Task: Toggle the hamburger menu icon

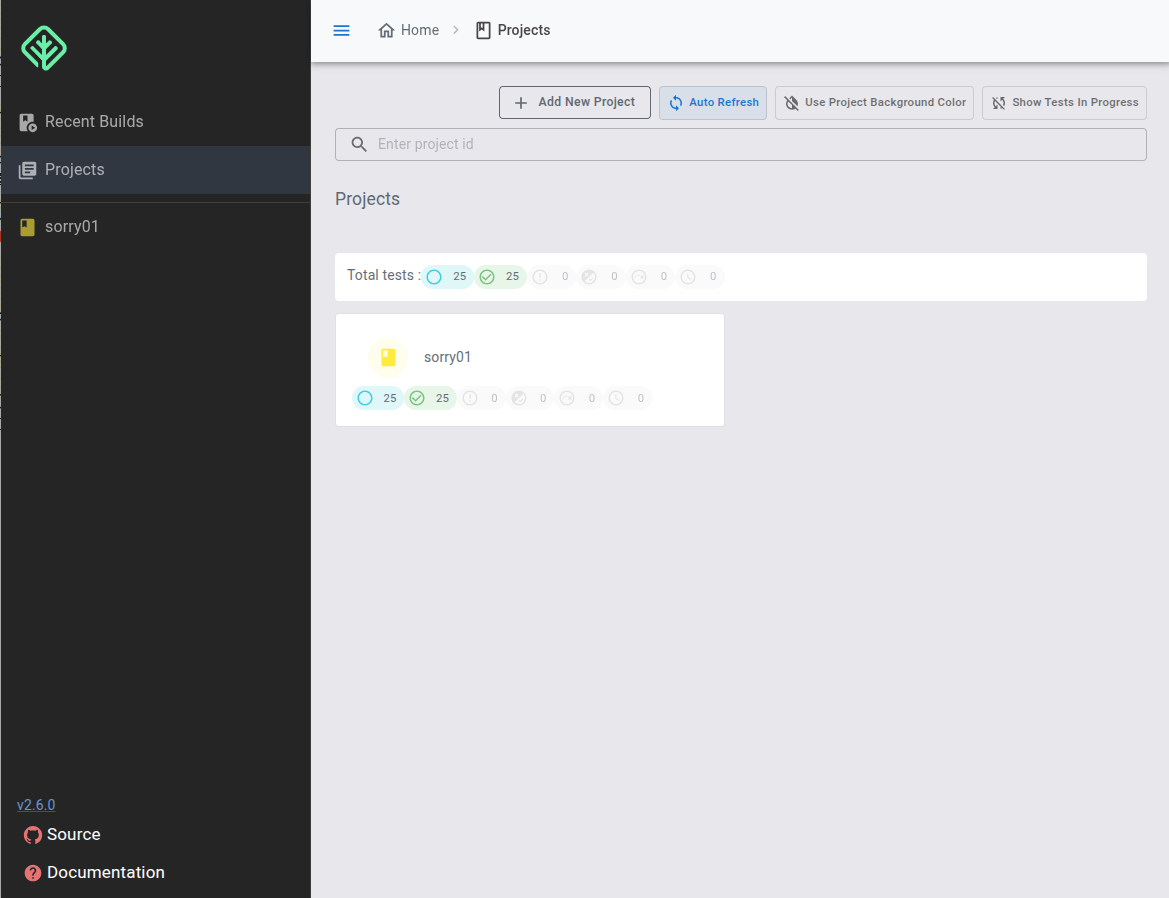Action: click(341, 31)
